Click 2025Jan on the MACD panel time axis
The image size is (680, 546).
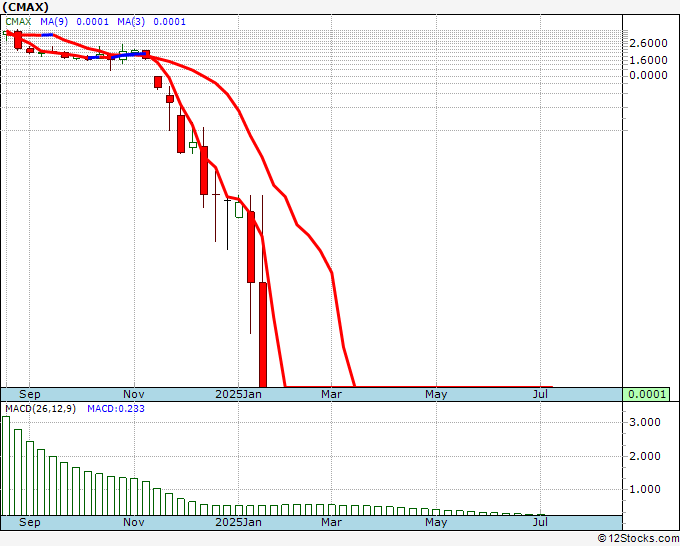tap(239, 522)
